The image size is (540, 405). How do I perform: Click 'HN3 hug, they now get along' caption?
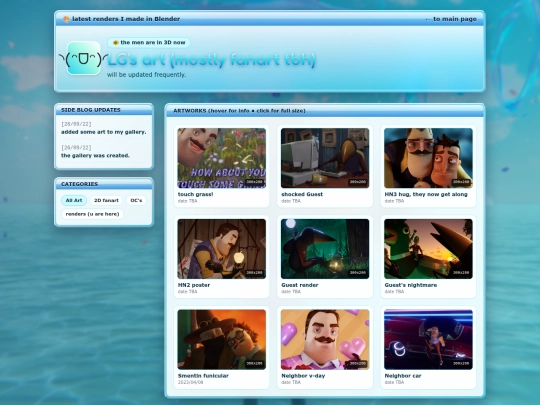point(426,194)
